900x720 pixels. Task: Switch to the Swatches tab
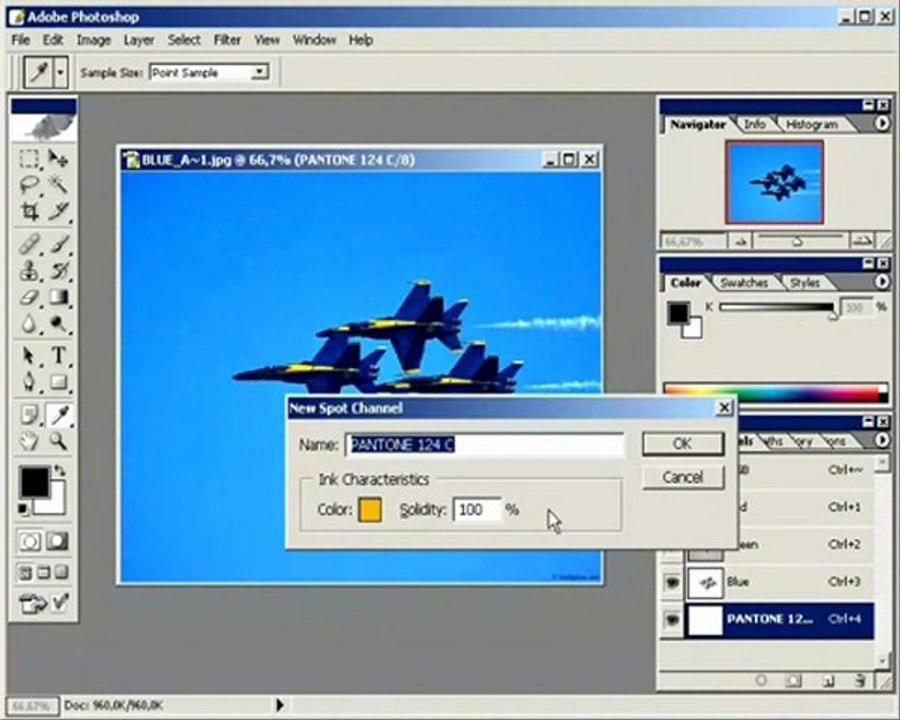744,283
